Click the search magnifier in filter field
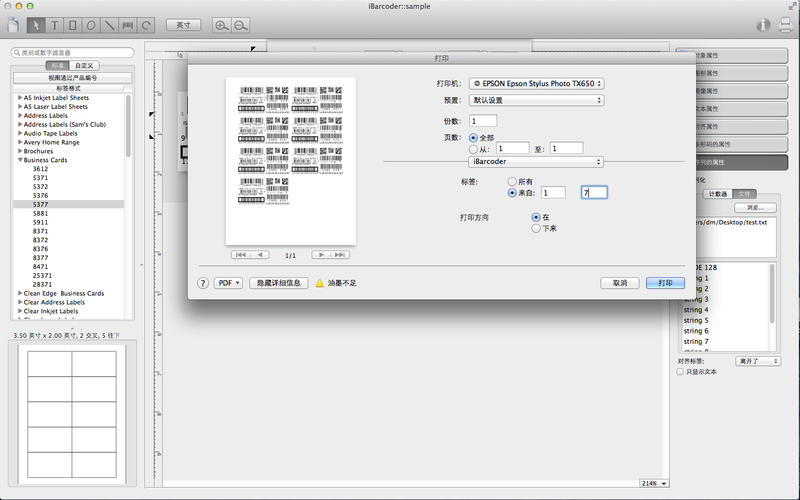The image size is (800, 500). pyautogui.click(x=17, y=53)
